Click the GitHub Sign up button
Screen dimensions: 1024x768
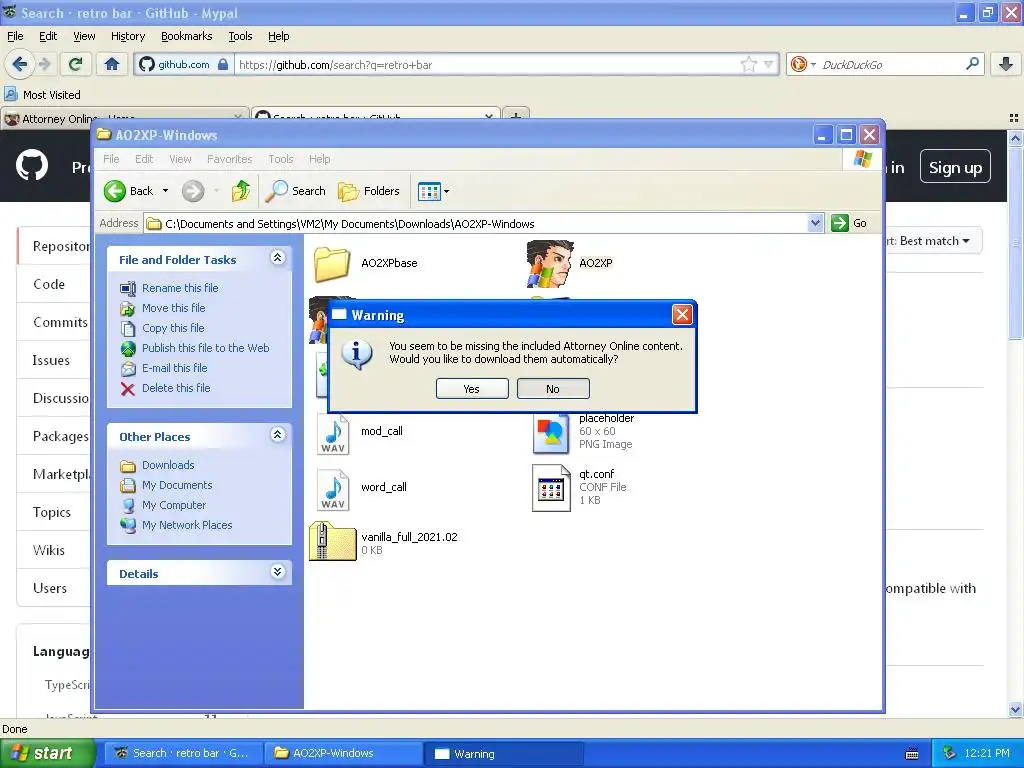[955, 167]
